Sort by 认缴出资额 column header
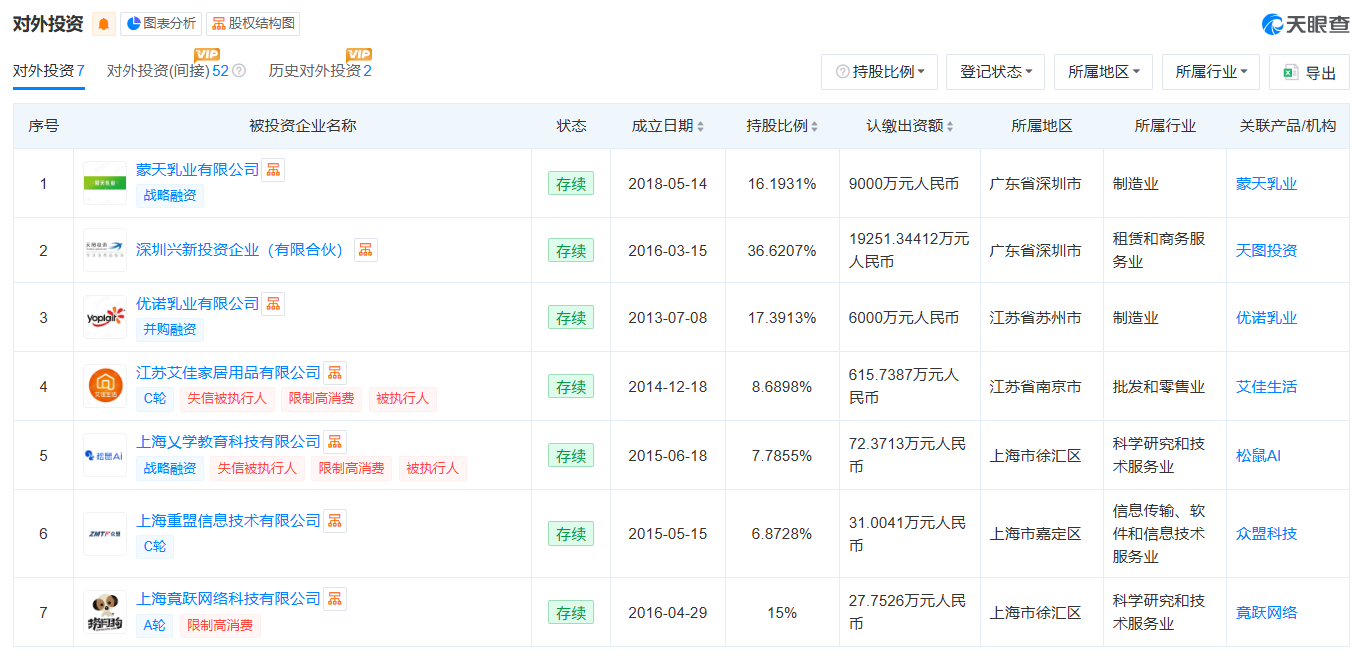Screen dimensions: 1365x662 (909, 126)
